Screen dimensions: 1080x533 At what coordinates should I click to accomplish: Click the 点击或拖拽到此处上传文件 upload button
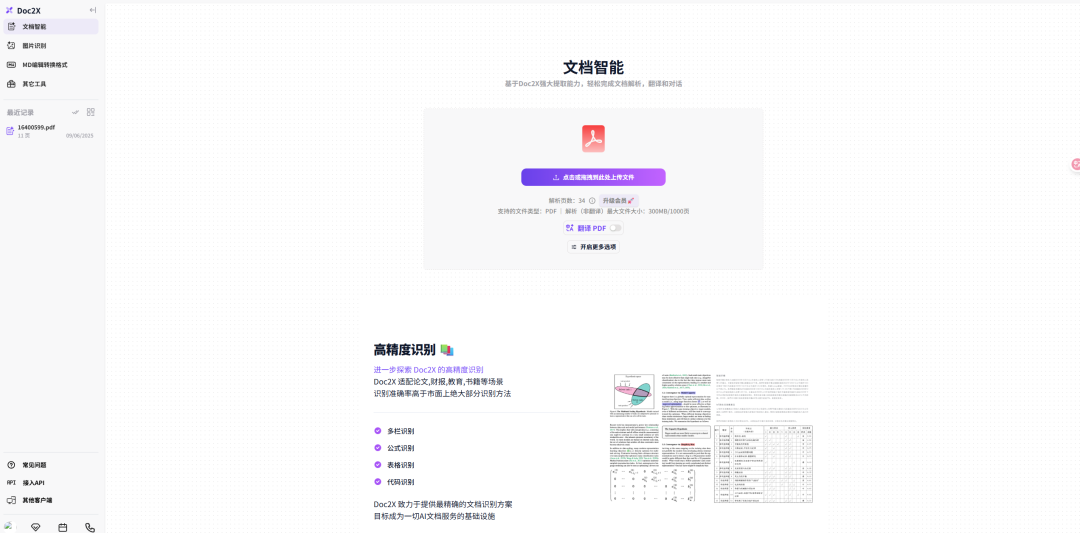(593, 177)
